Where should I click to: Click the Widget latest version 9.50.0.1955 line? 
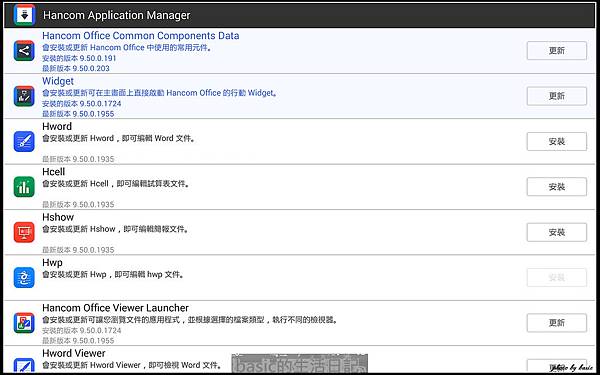[x=78, y=114]
